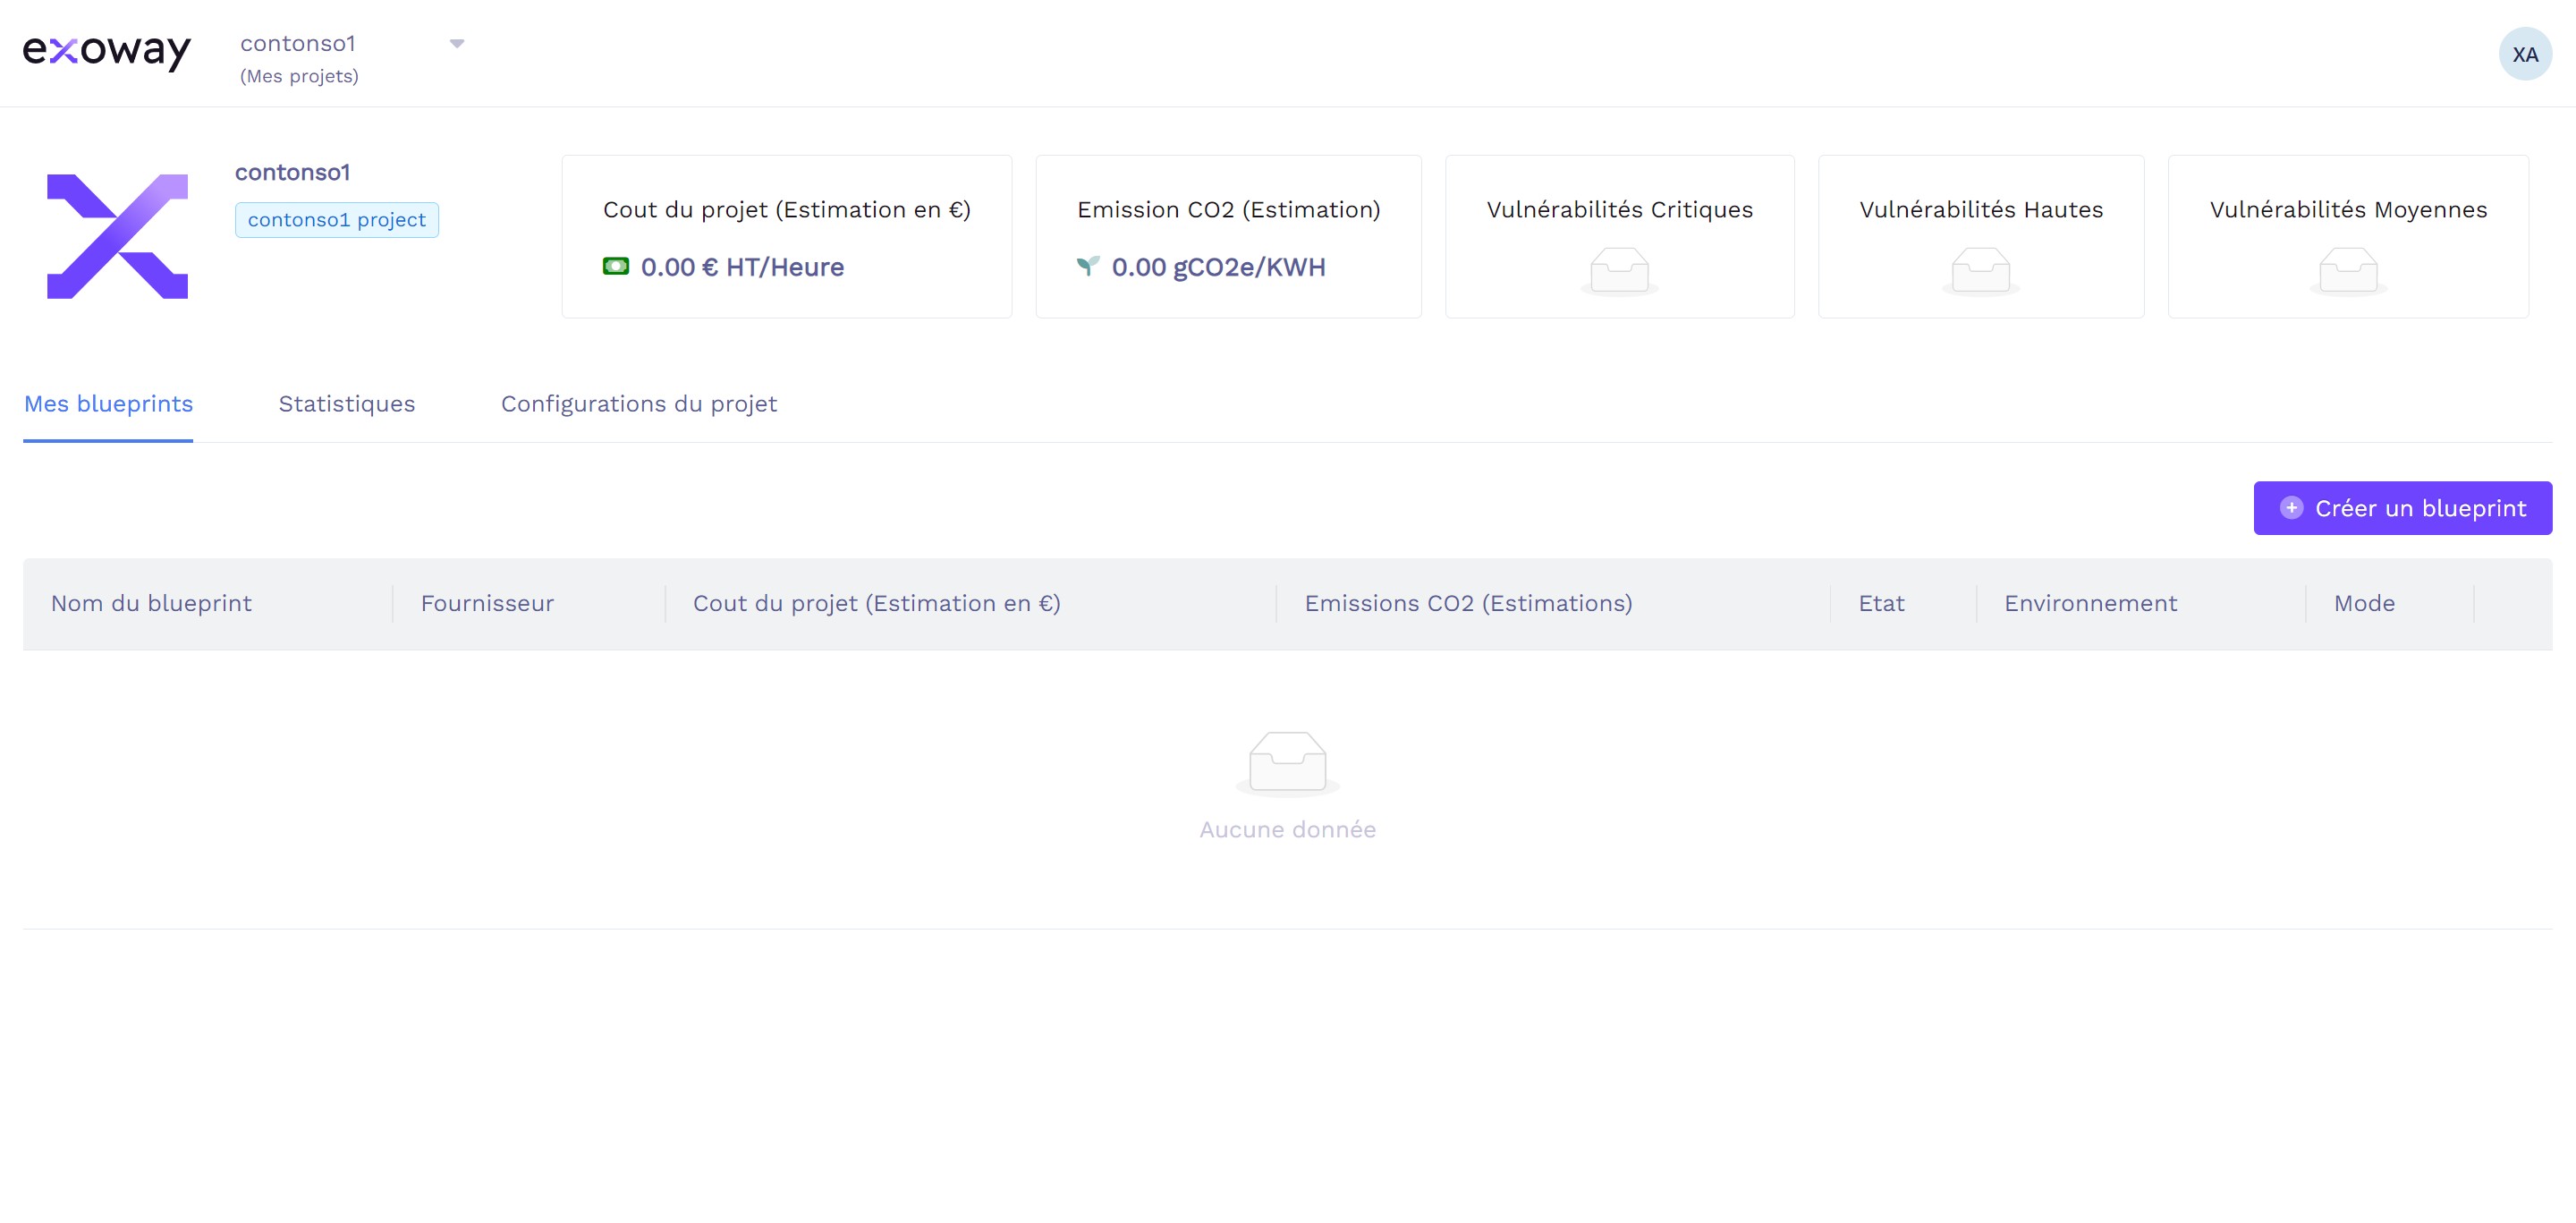Viewport: 2576px width, 1223px height.
Task: Click the CO2 leaf icon
Action: (x=1088, y=266)
